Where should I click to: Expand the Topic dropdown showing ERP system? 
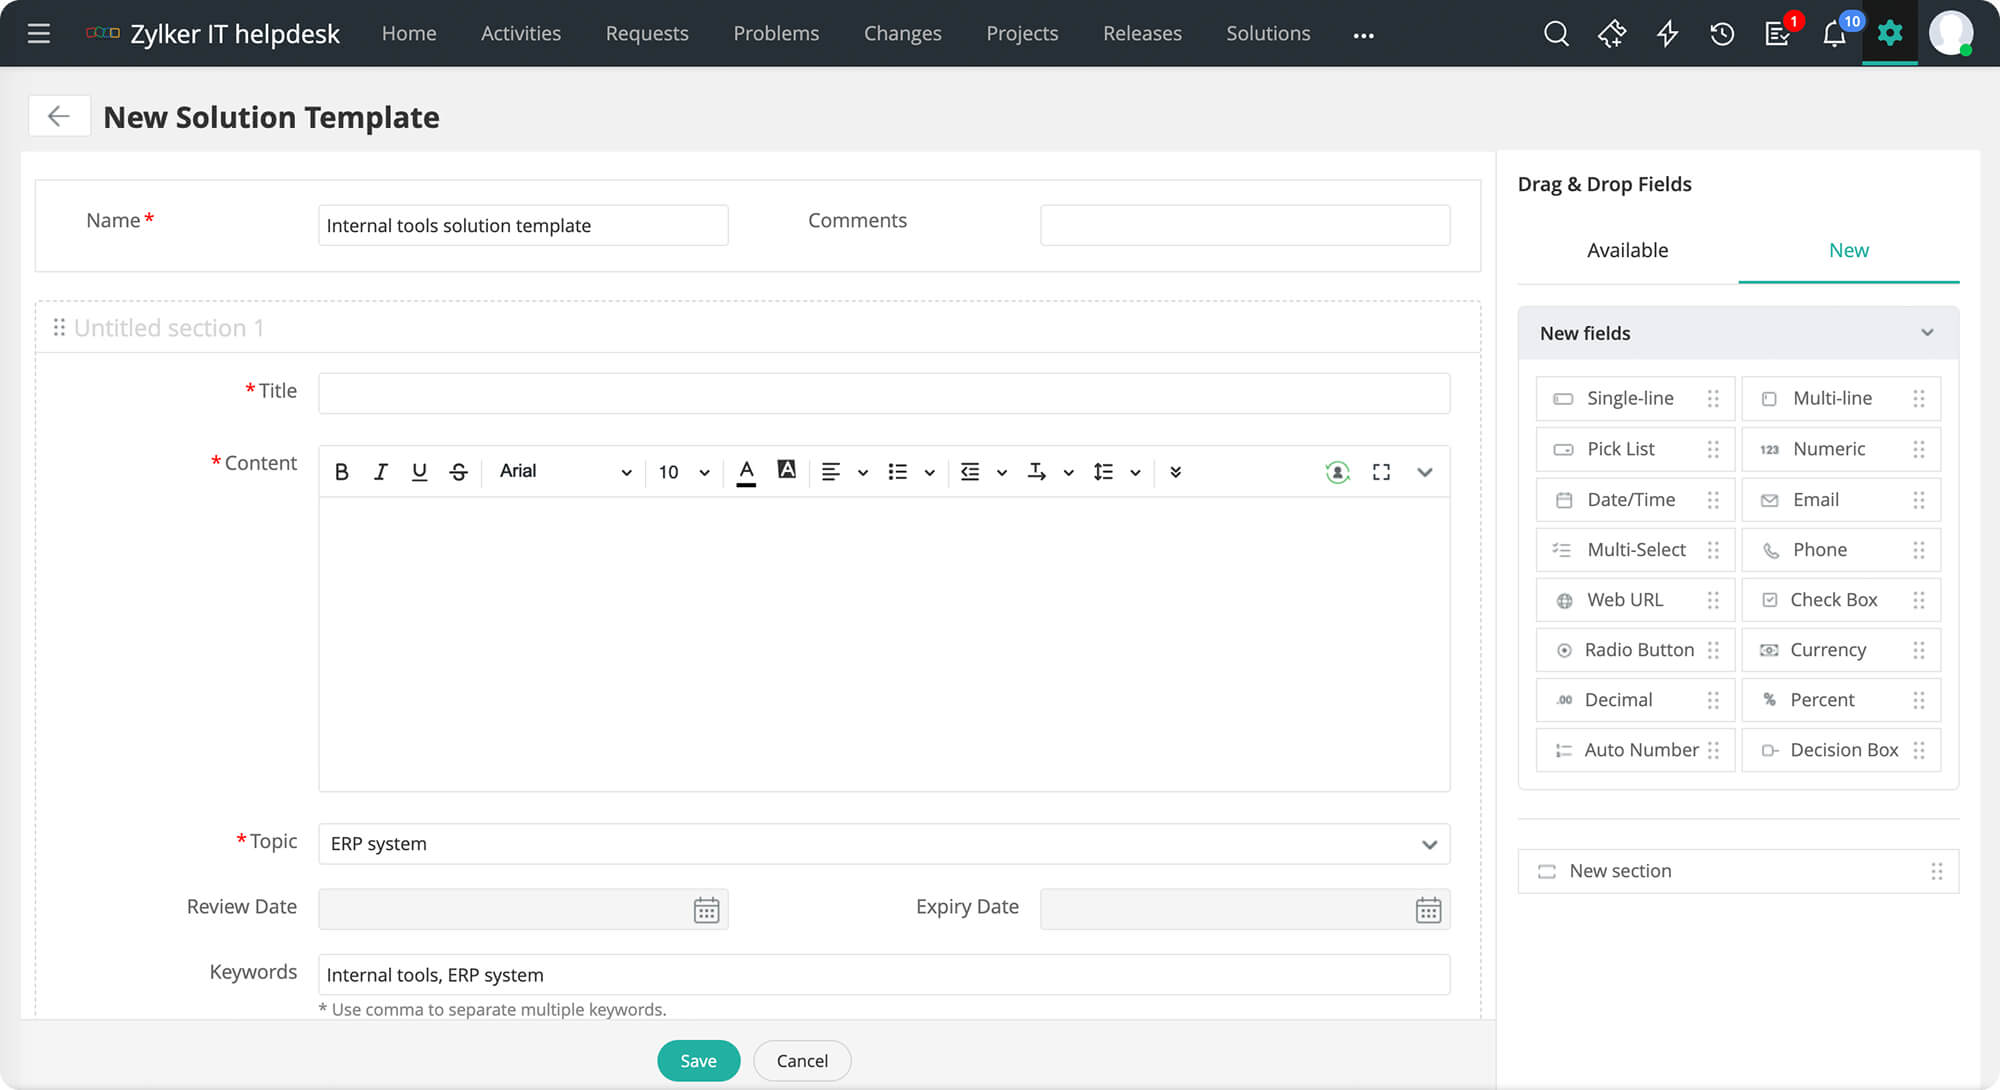pos(1429,844)
